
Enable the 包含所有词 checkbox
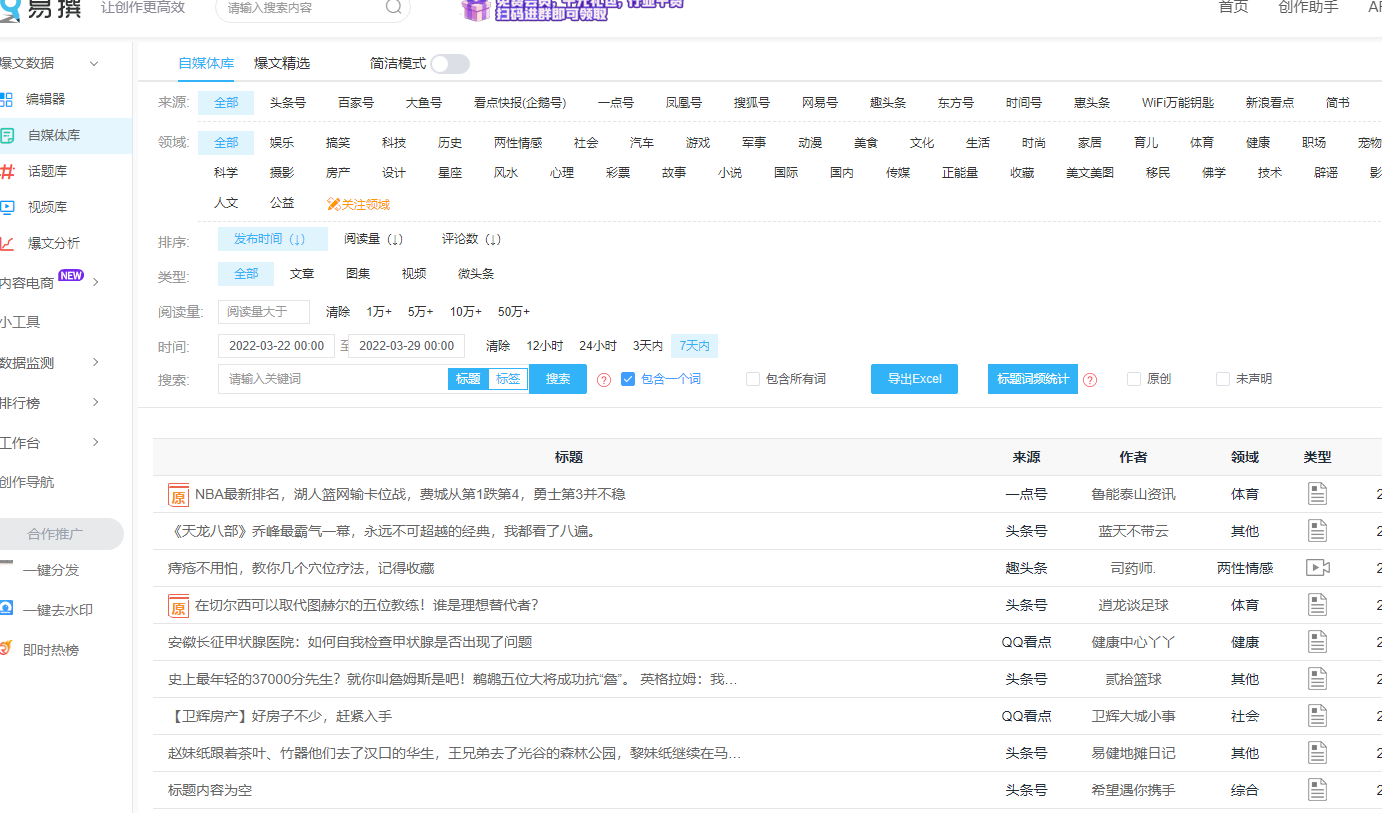click(x=753, y=379)
